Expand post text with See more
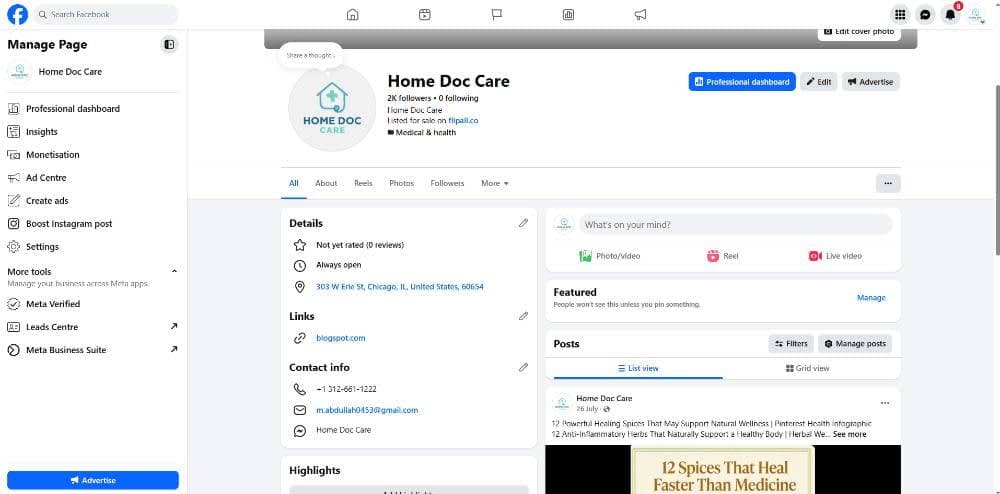The width and height of the screenshot is (1000, 494). click(849, 434)
